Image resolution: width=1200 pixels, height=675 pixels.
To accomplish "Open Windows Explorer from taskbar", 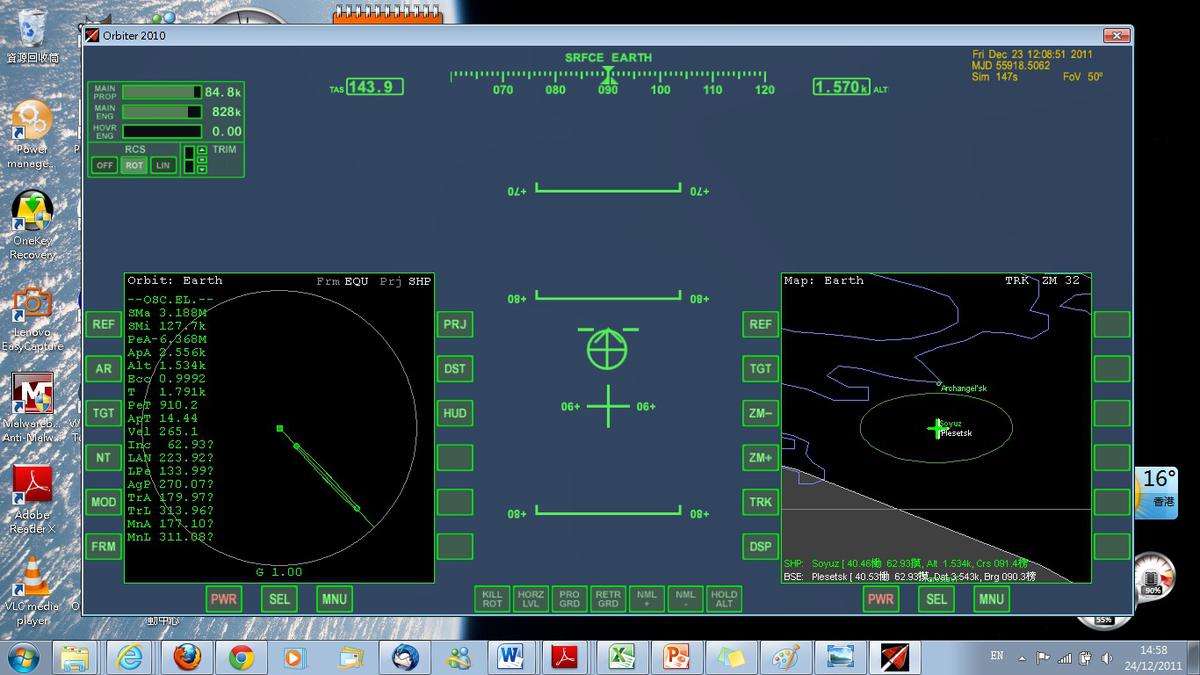I will [76, 657].
